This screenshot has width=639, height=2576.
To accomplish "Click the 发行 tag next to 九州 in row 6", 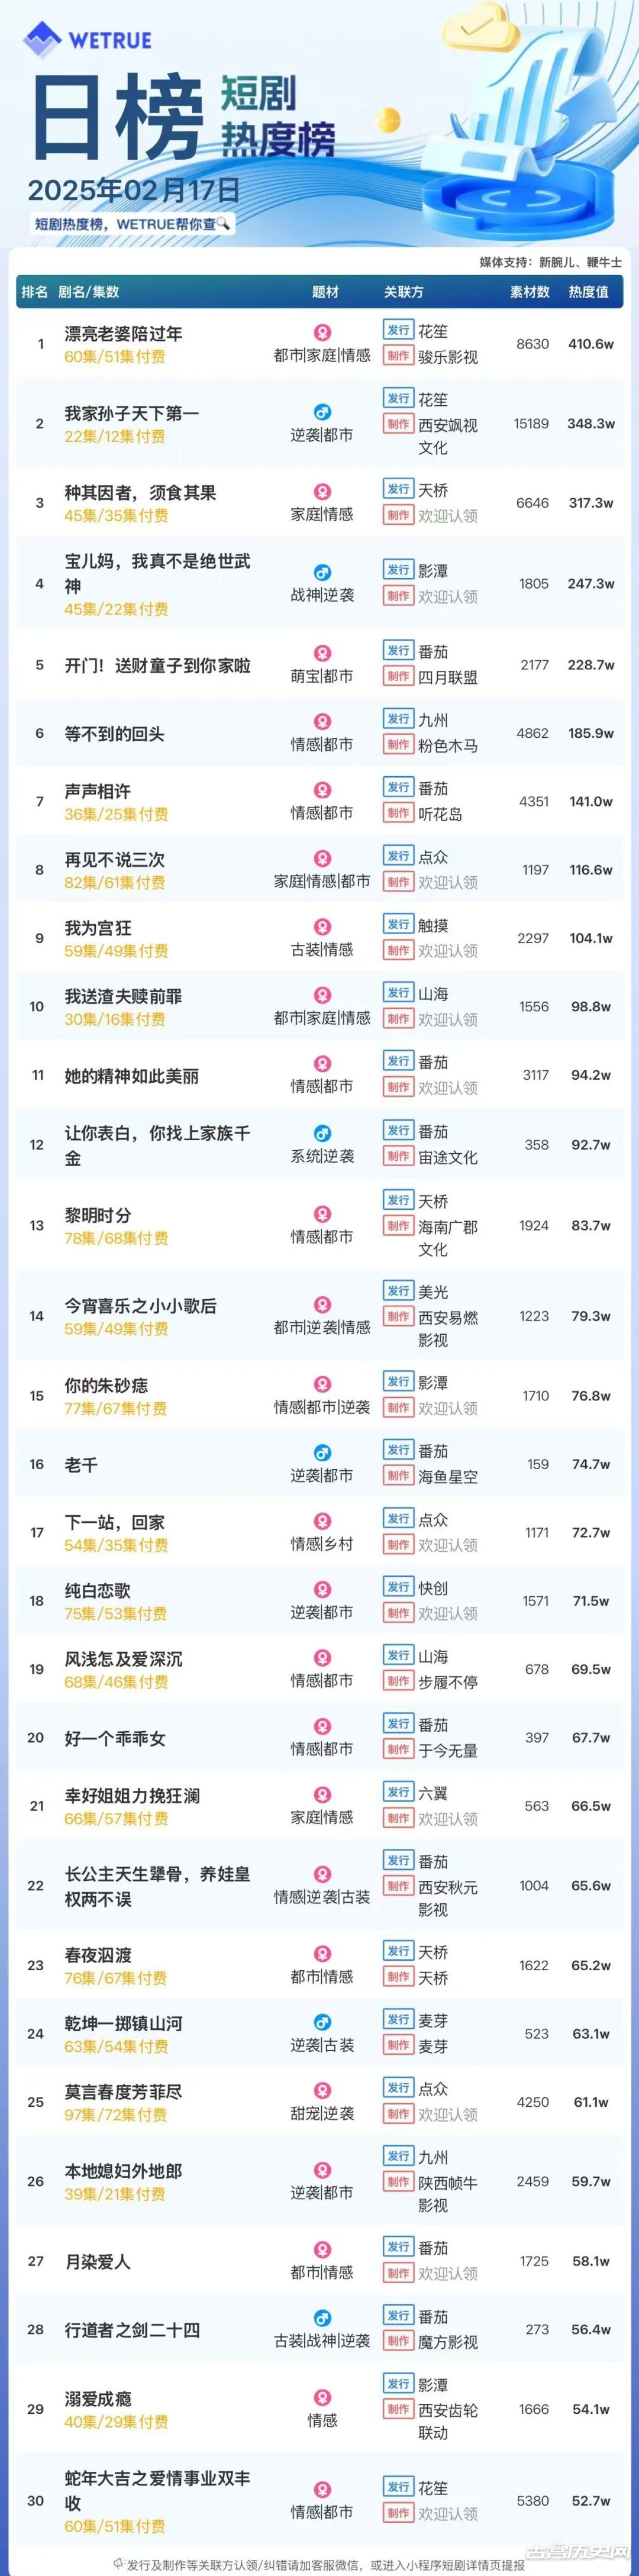I will (398, 719).
